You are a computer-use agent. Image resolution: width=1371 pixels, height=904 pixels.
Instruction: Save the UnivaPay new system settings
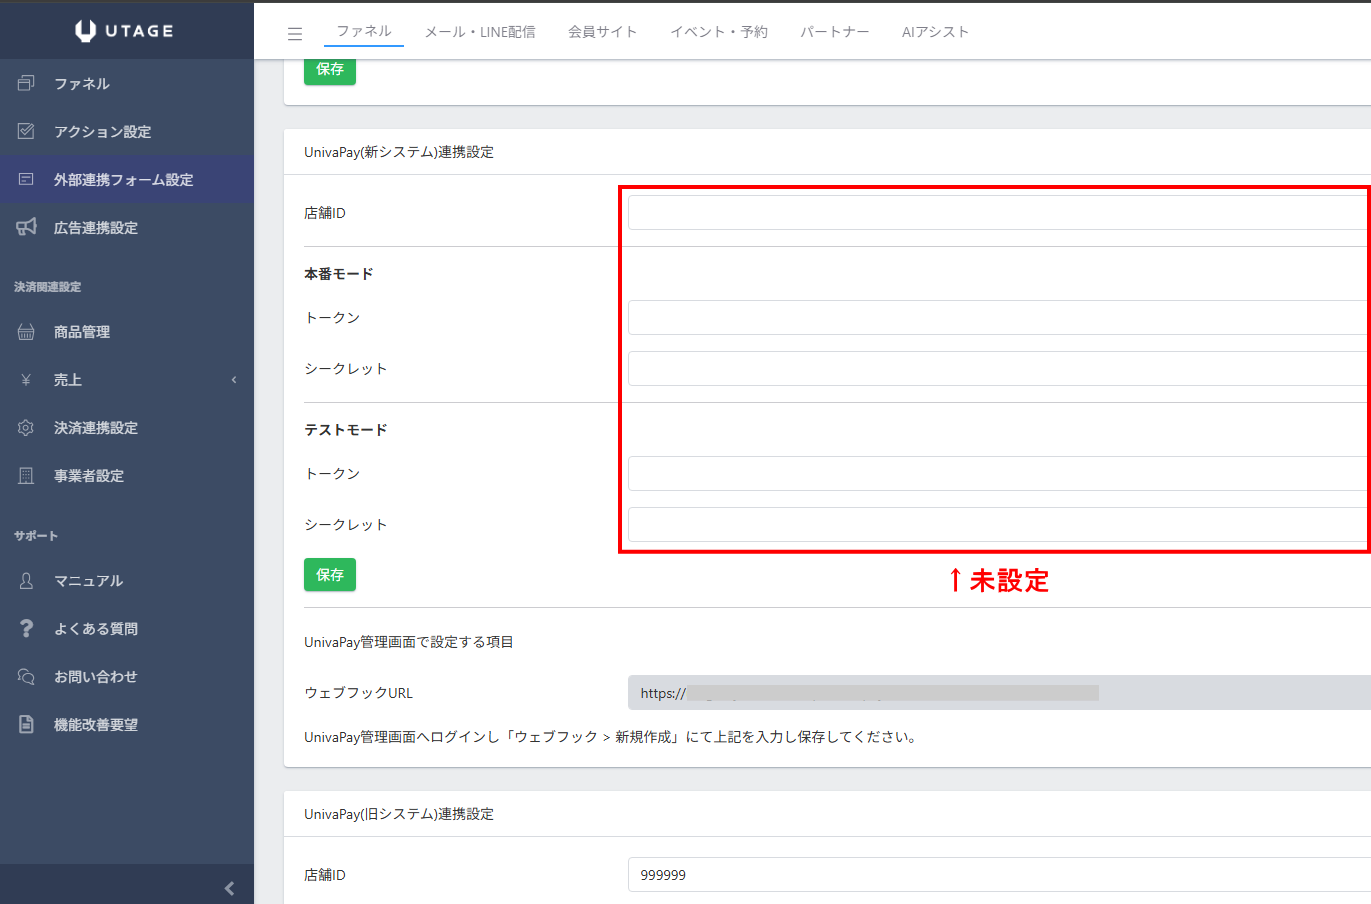pyautogui.click(x=330, y=575)
